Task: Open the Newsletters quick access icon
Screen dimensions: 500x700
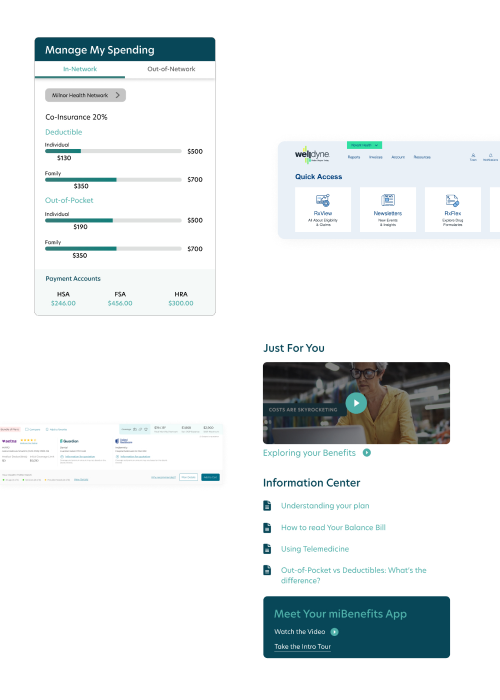Action: tap(388, 200)
